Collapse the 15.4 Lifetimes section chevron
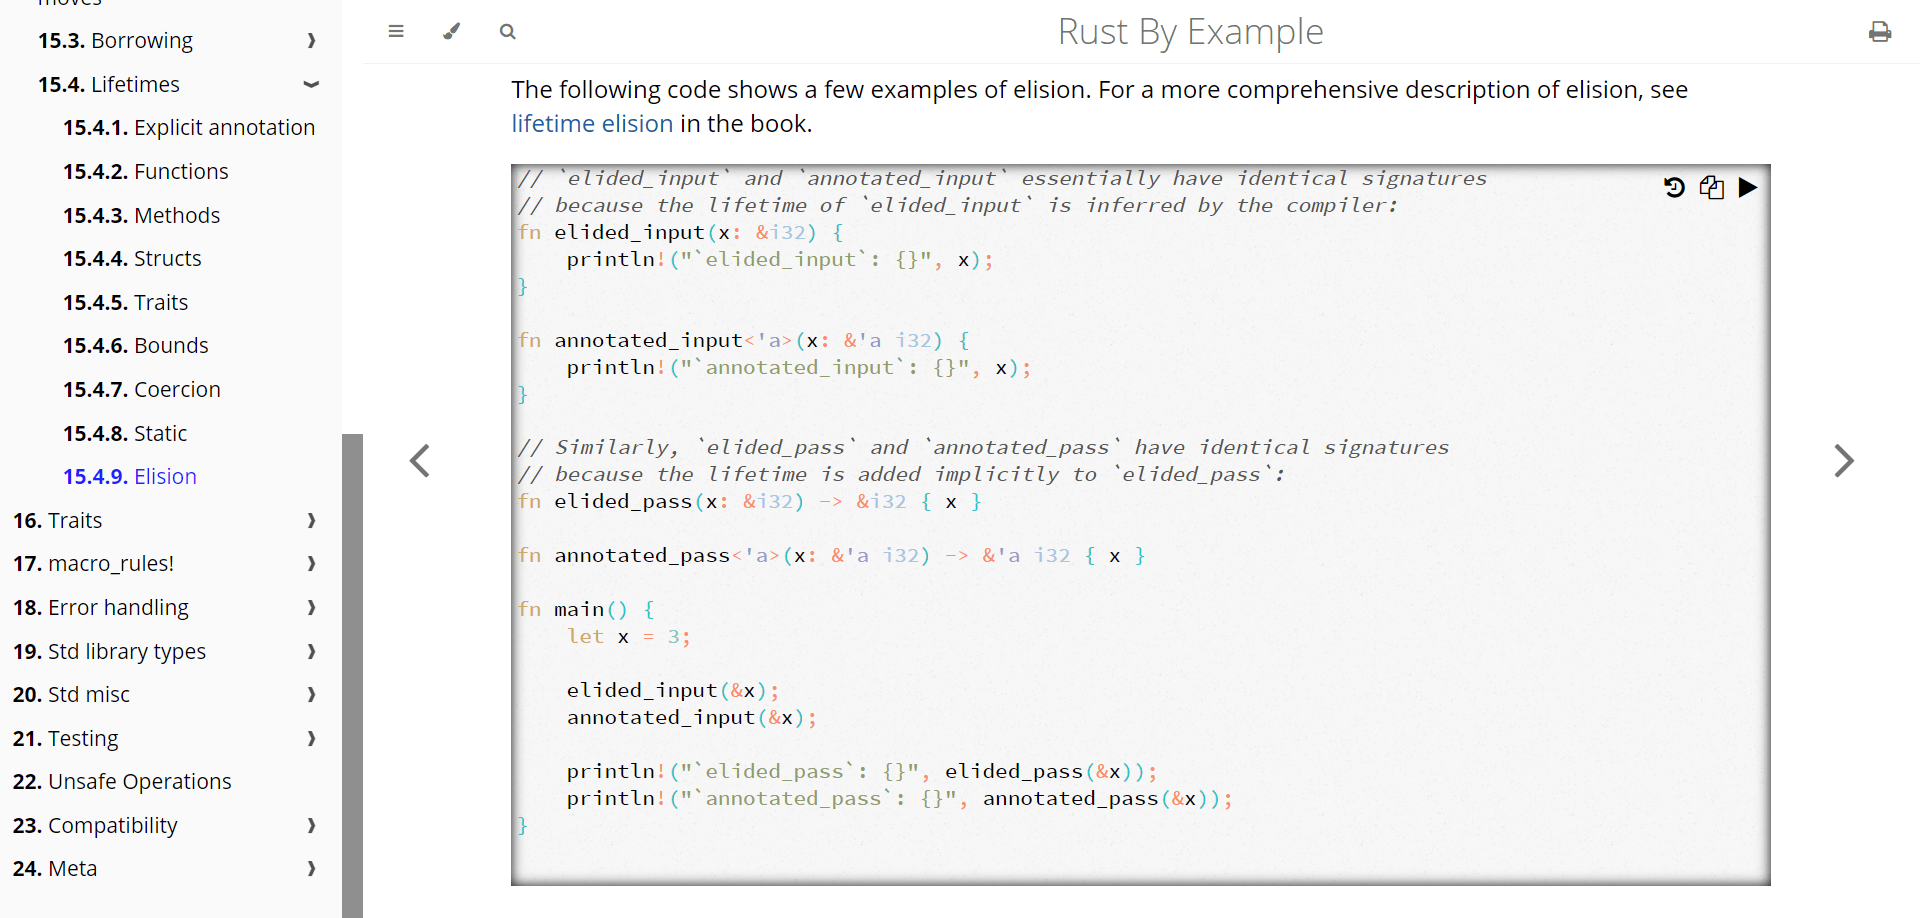This screenshot has height=918, width=1920. pos(311,84)
